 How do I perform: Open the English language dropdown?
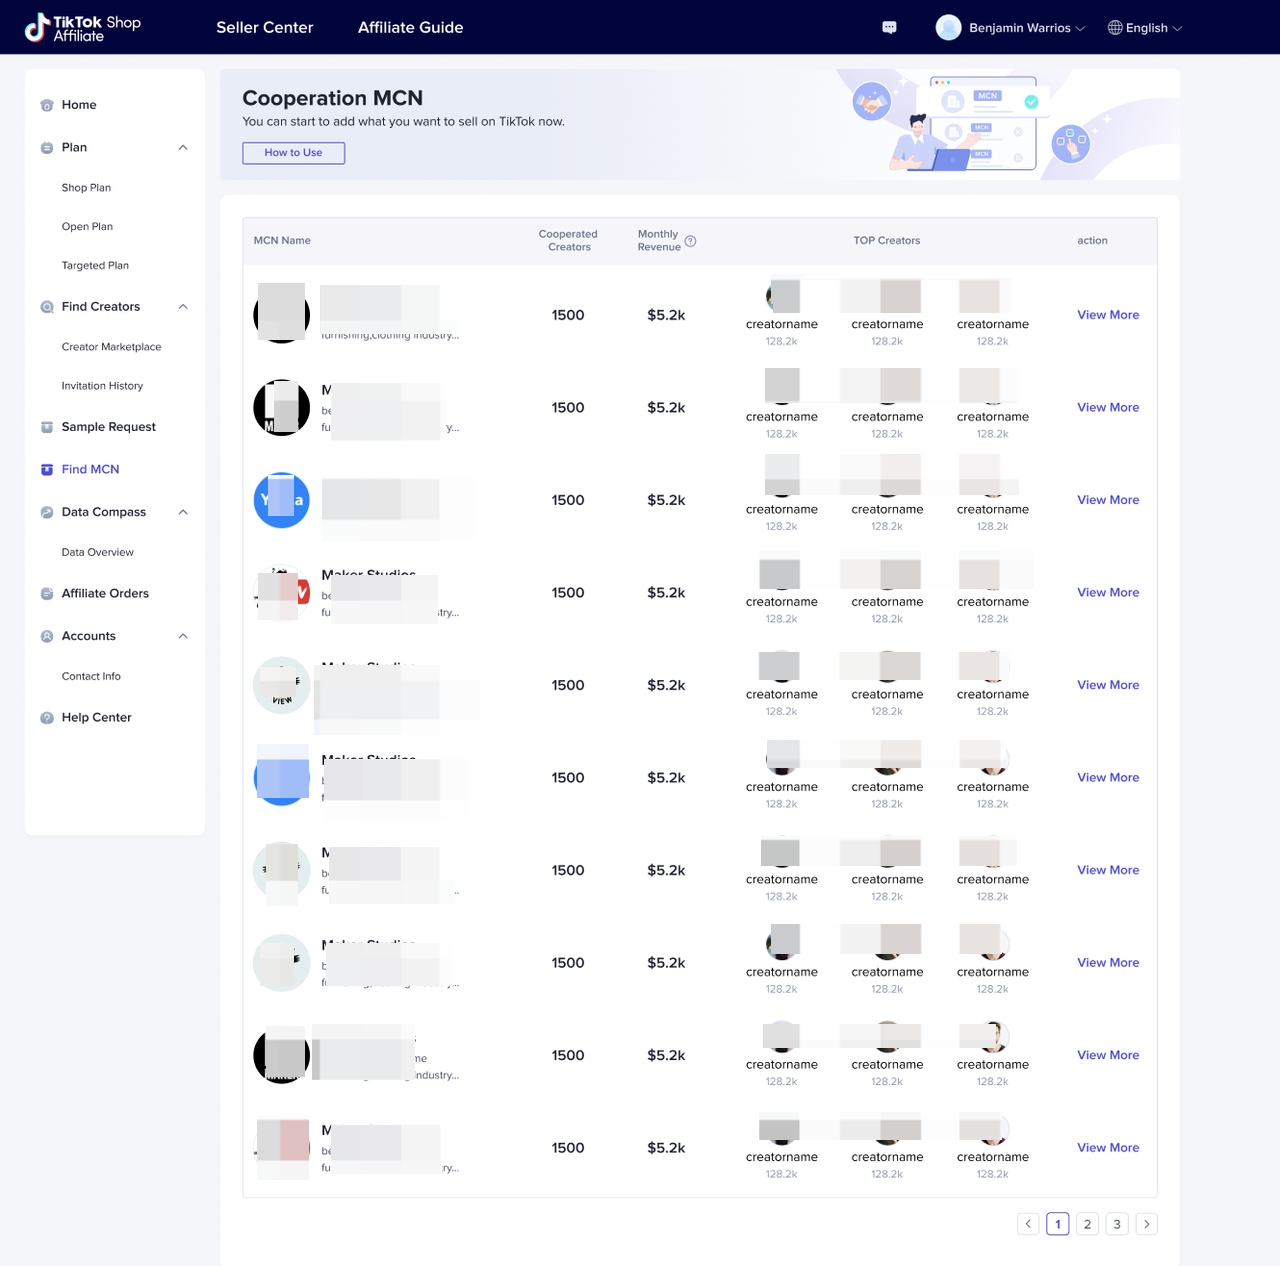[x=1145, y=28]
